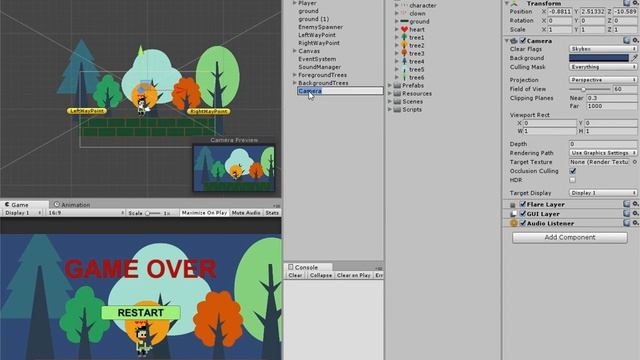
Task: Open Flare Layer gear settings menu
Action: [635, 204]
